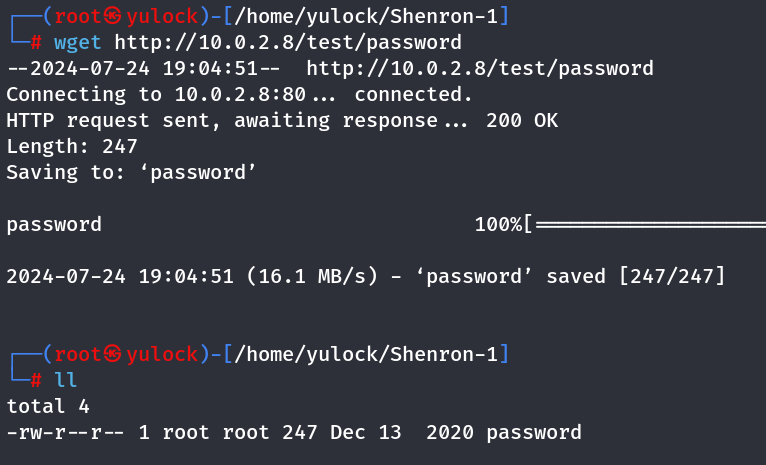766x465 pixels.
Task: Click the 'total 4' output line
Action: (48, 406)
